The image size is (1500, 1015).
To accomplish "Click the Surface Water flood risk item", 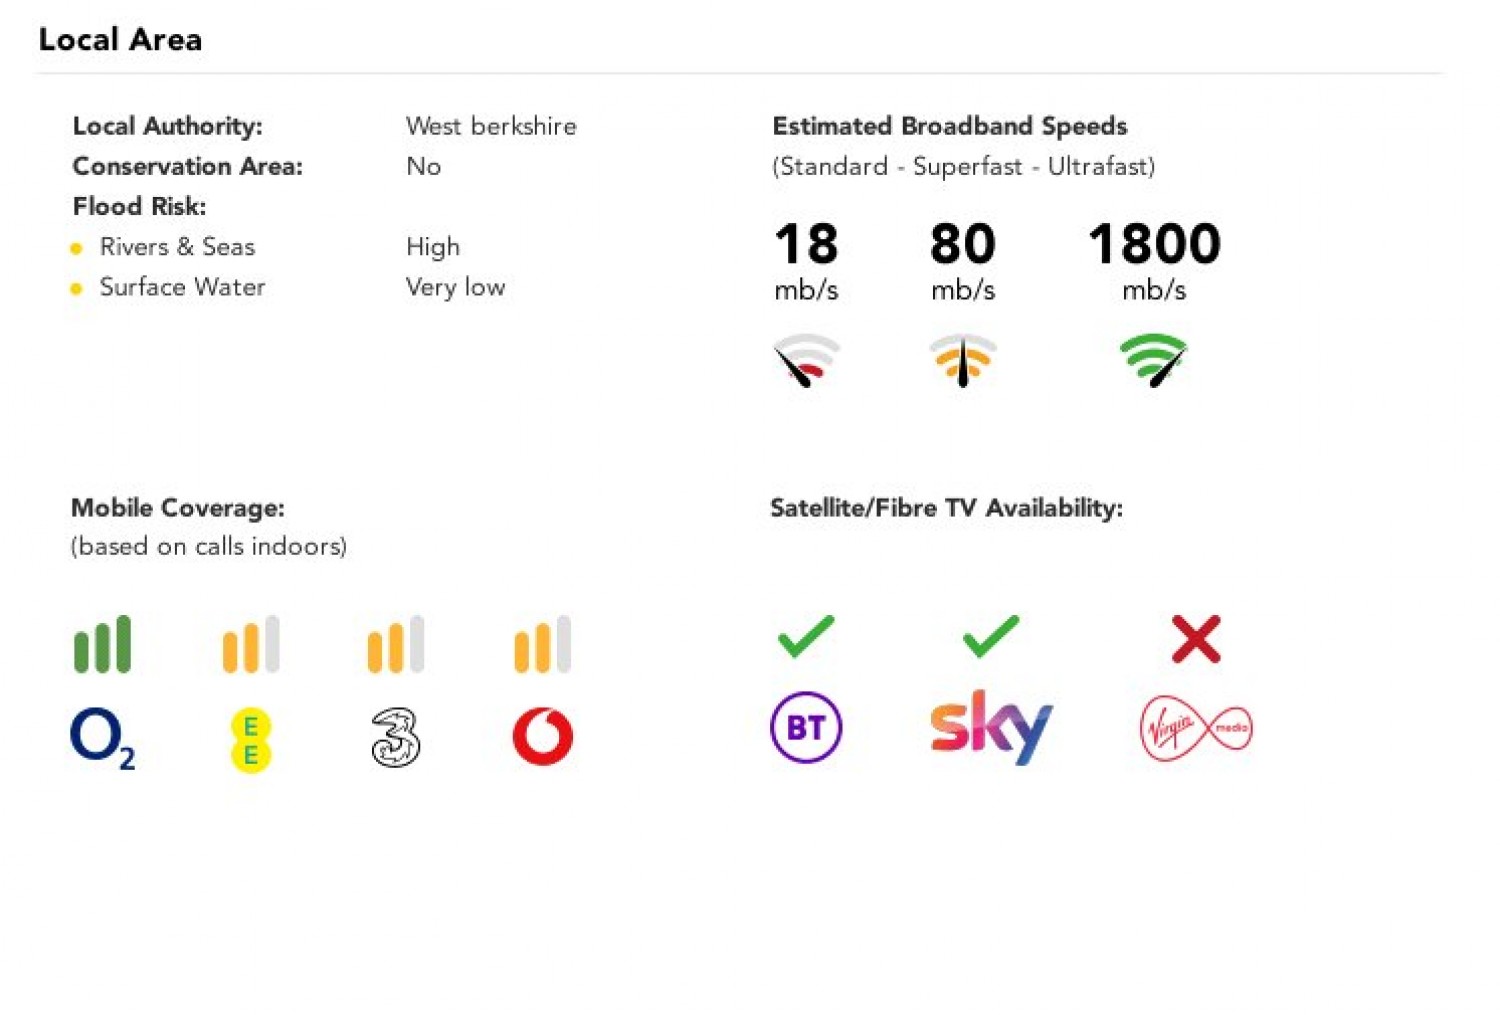I will tap(182, 287).
